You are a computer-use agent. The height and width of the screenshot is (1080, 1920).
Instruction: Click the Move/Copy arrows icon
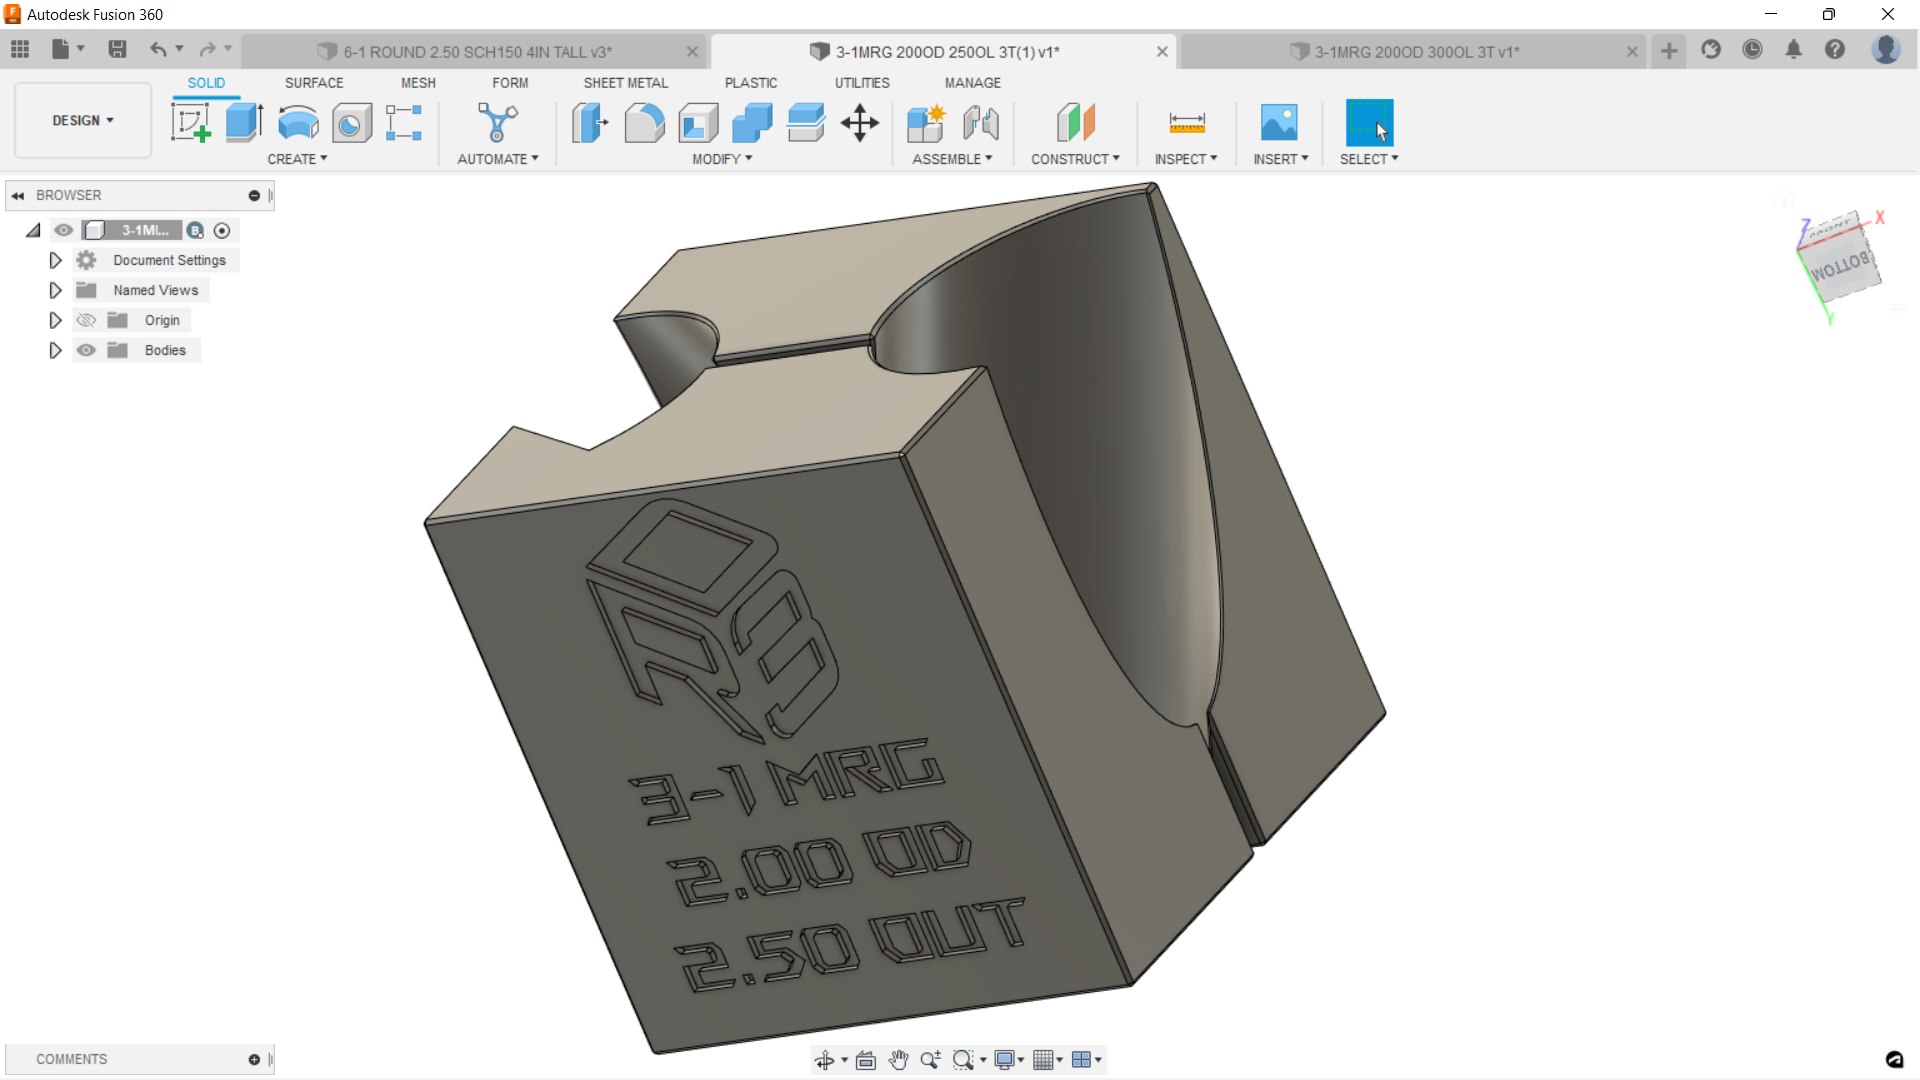(859, 123)
